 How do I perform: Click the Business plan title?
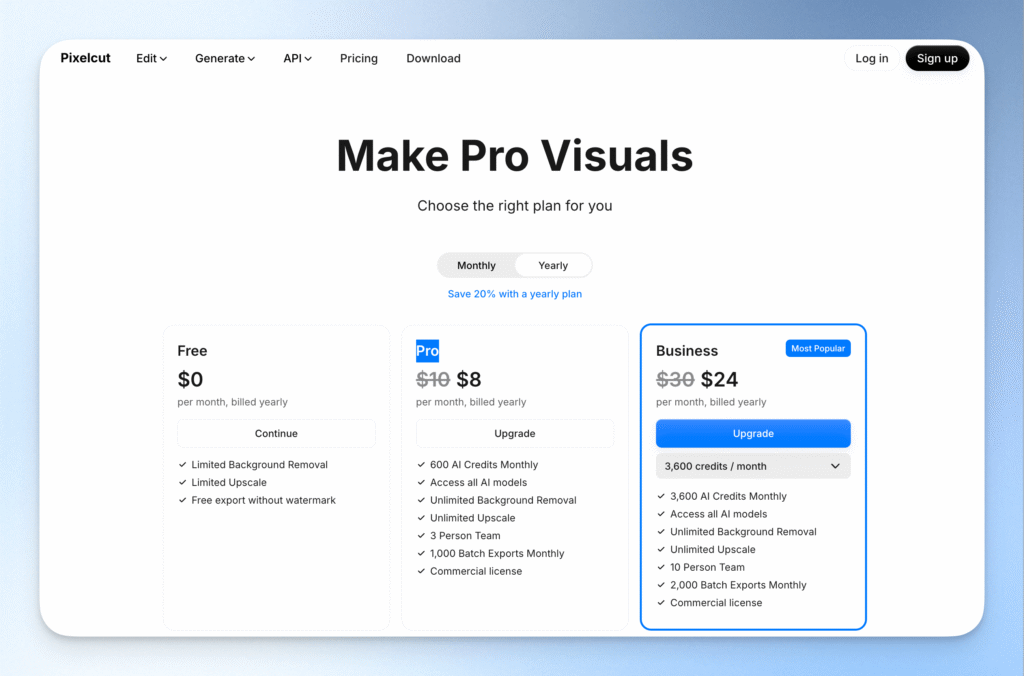(686, 351)
